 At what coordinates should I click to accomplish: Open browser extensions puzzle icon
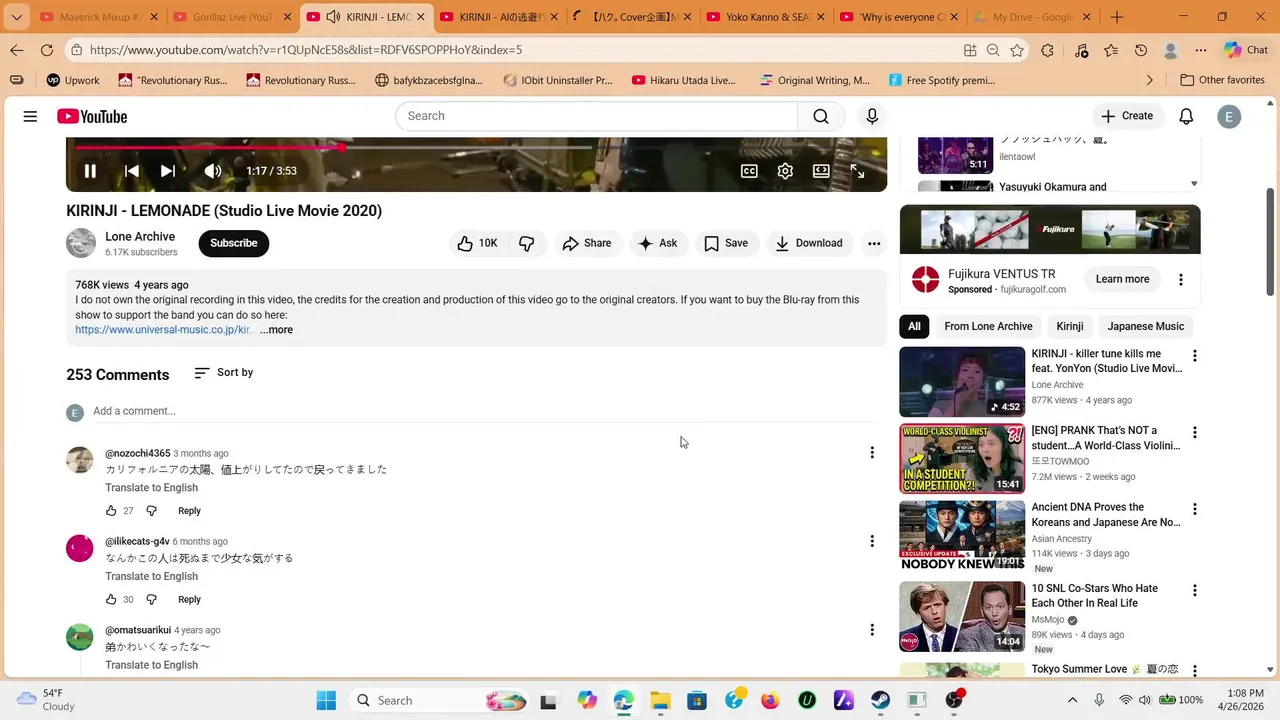pos(1047,50)
